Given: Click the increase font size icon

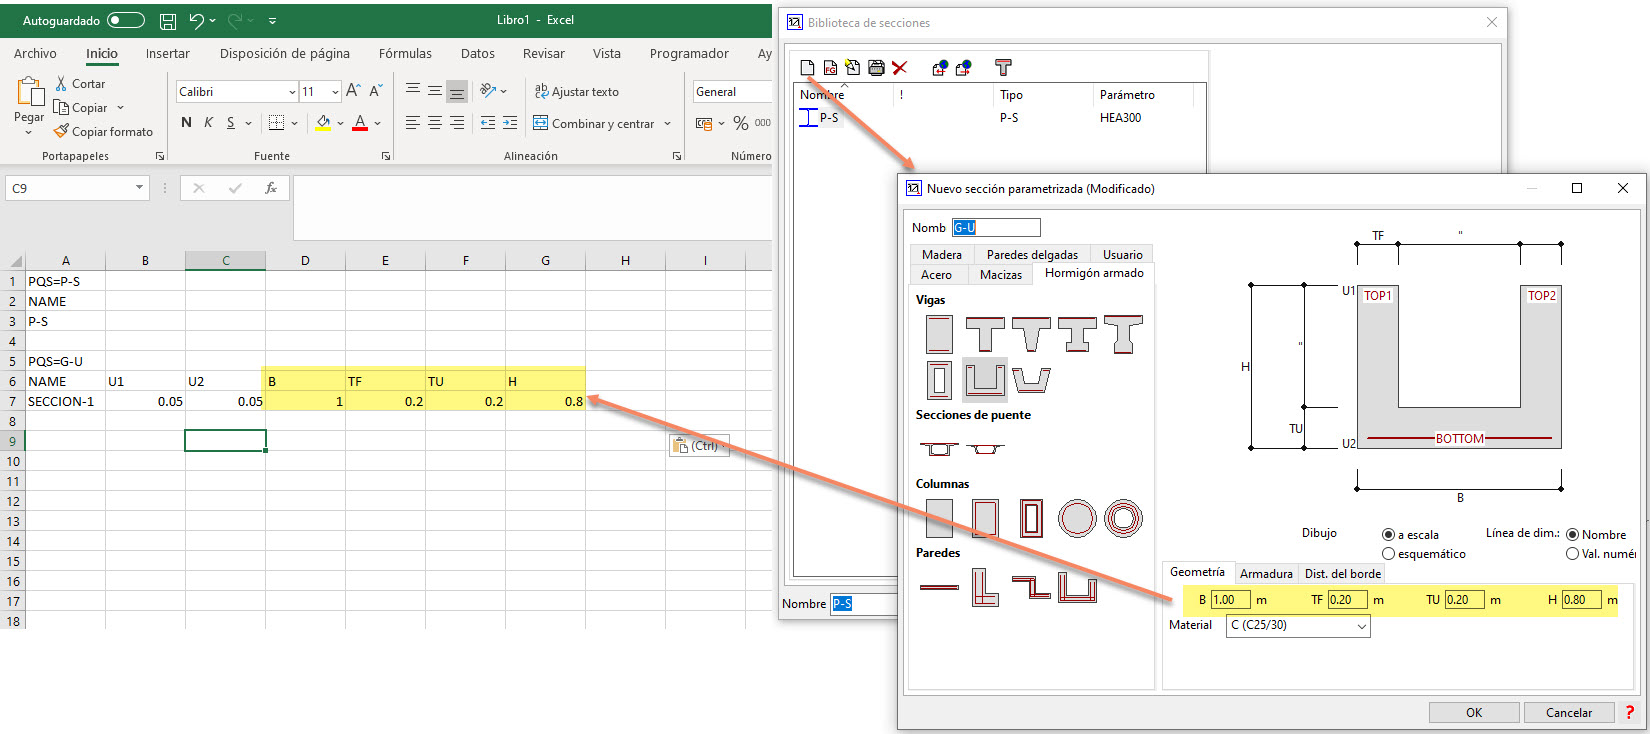Looking at the screenshot, I should point(353,91).
